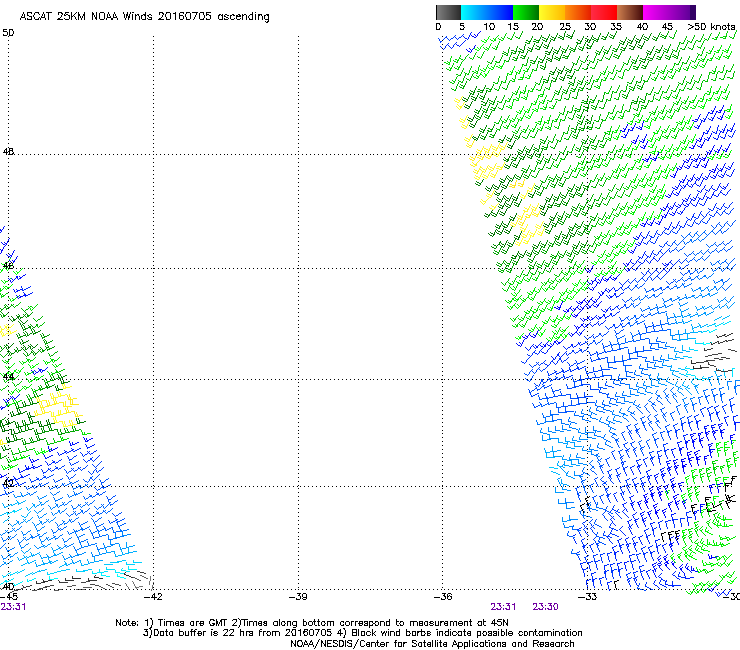Select the magenta-purple 40-50 knots color bar segment

(669, 12)
